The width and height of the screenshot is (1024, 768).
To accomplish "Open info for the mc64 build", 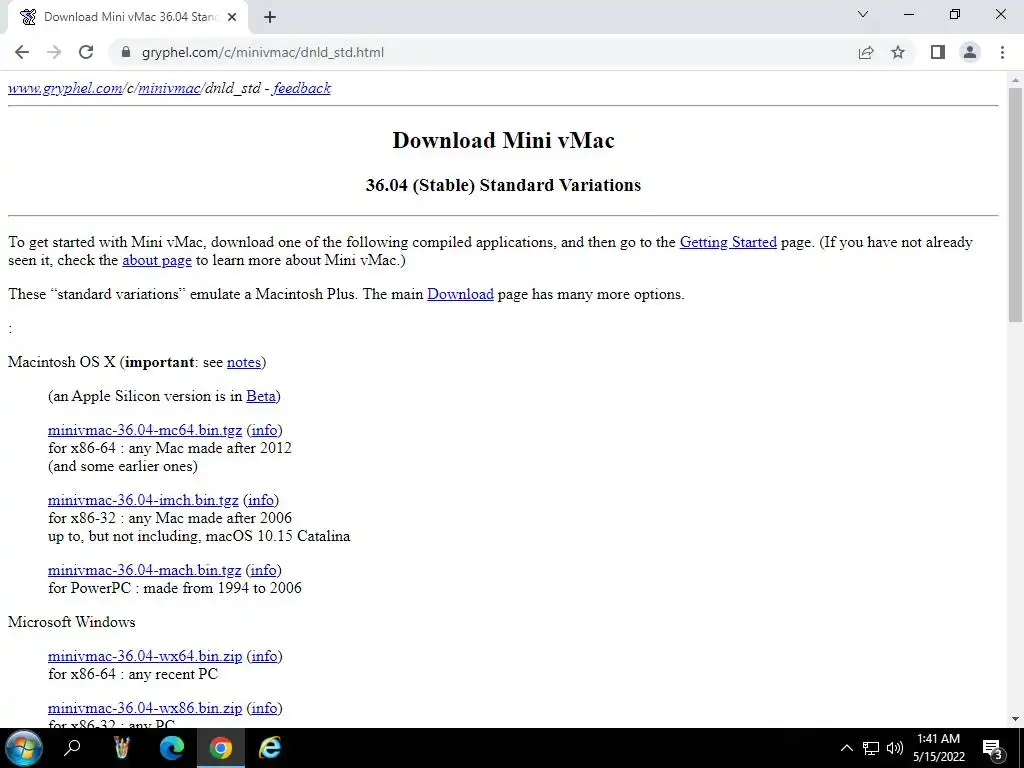I will (264, 430).
